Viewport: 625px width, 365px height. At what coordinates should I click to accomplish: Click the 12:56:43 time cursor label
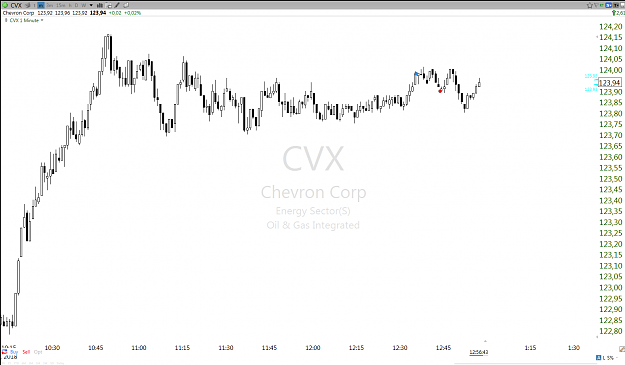click(479, 352)
